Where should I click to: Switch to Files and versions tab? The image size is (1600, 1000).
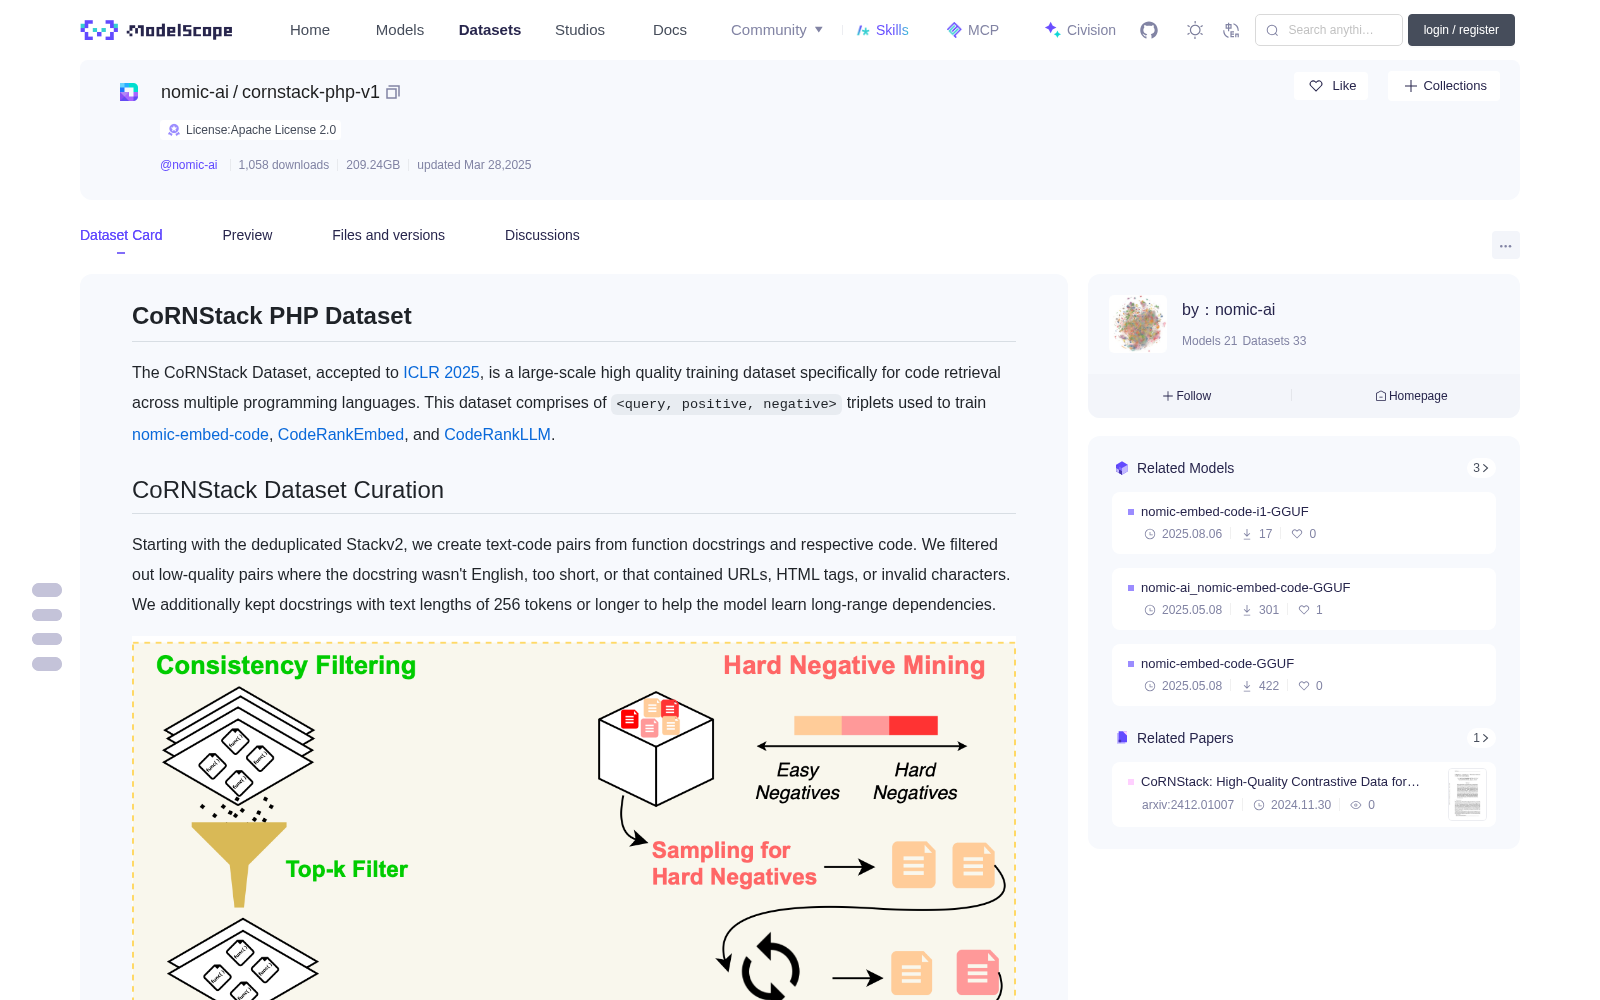pyautogui.click(x=388, y=235)
